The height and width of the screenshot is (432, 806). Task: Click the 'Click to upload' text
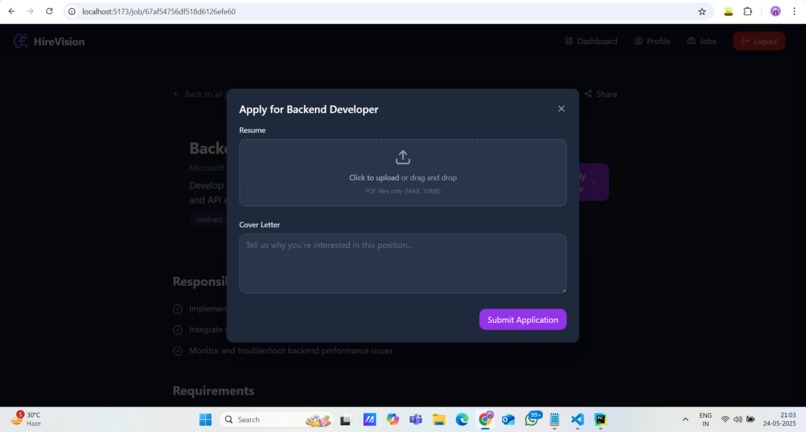374,177
